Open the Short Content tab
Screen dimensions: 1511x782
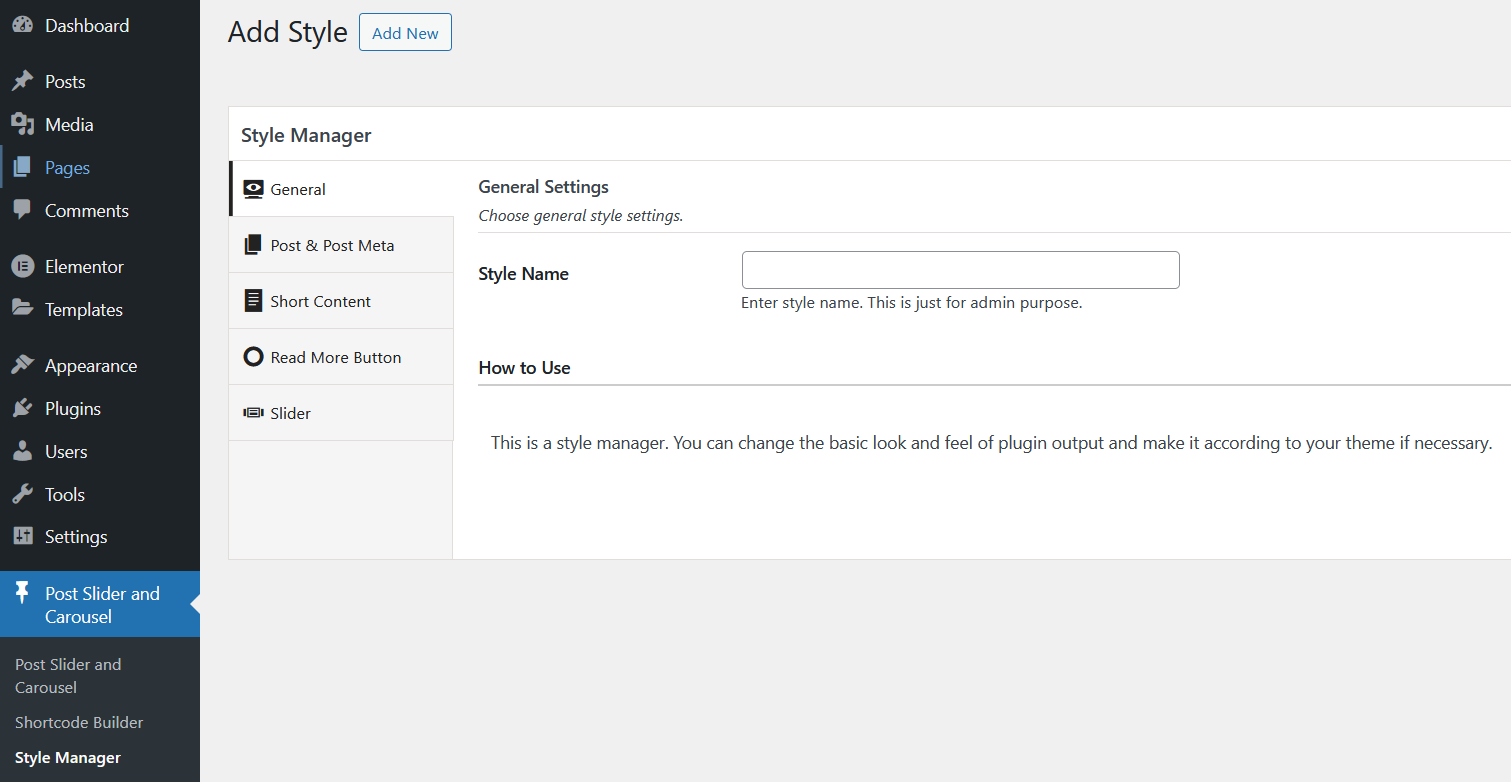[x=341, y=301]
